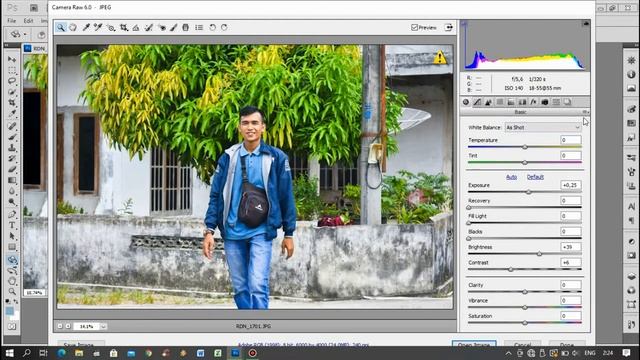Select Photoshop Lasso tool in left toolbox

12,81
